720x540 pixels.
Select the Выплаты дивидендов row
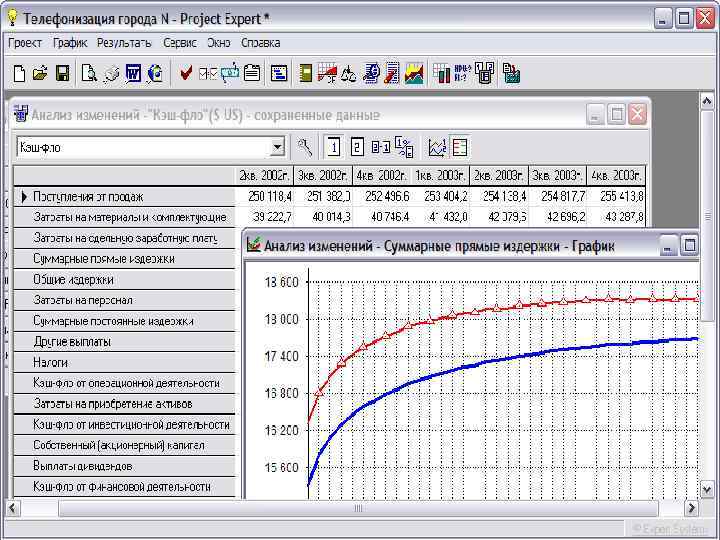point(124,466)
